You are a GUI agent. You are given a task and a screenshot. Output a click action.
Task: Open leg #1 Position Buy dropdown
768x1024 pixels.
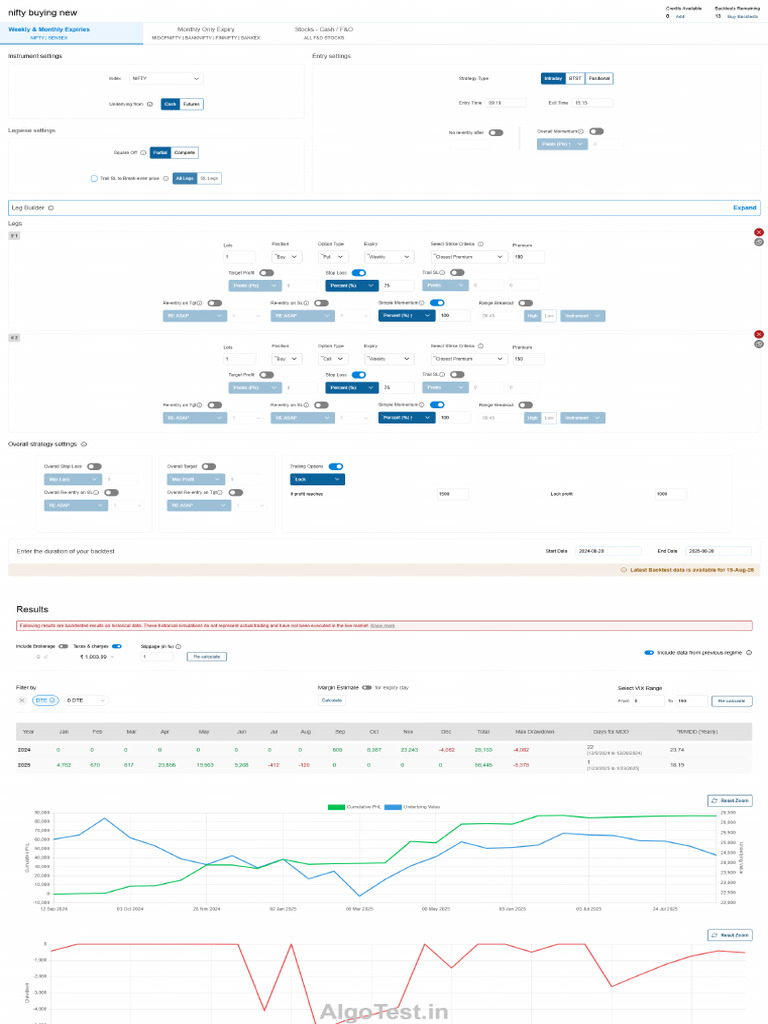point(287,257)
